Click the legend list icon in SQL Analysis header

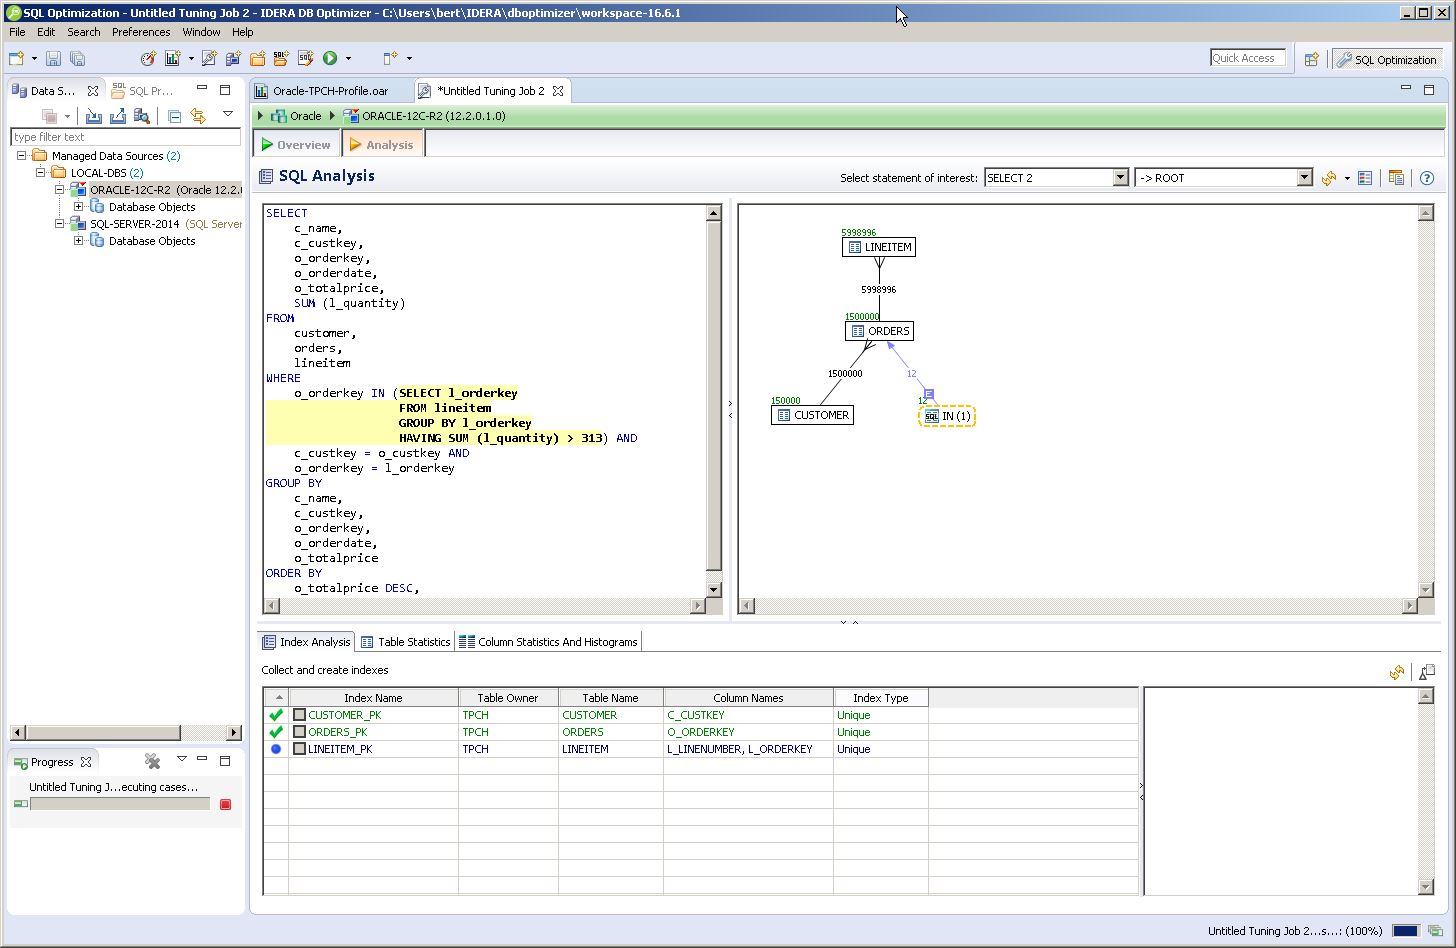pyautogui.click(x=1365, y=178)
